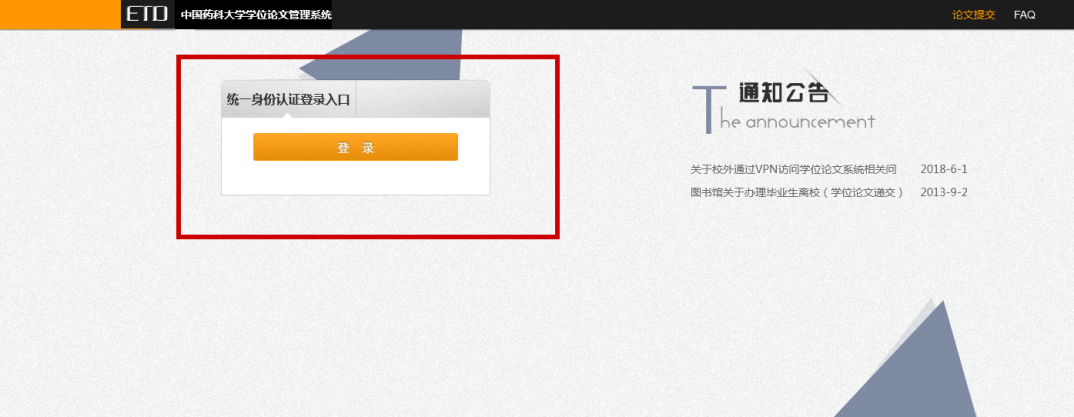Open the 图书馆关于办理毕业生离校 announcement link
Image resolution: width=1074 pixels, height=417 pixels.
796,192
